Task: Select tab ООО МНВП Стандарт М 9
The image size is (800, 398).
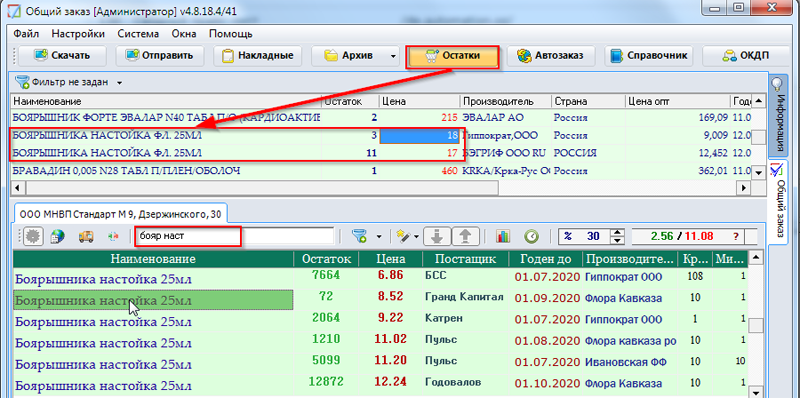Action: tap(120, 214)
